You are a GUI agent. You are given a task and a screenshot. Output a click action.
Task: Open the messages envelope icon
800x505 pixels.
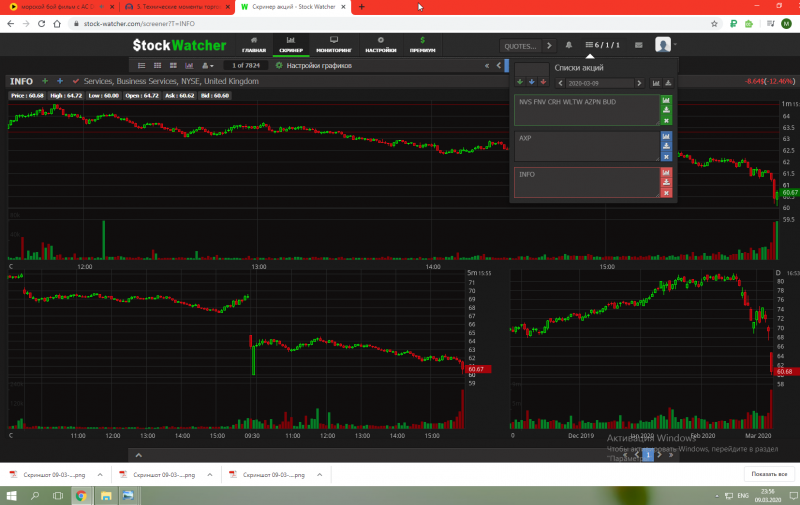[x=638, y=45]
